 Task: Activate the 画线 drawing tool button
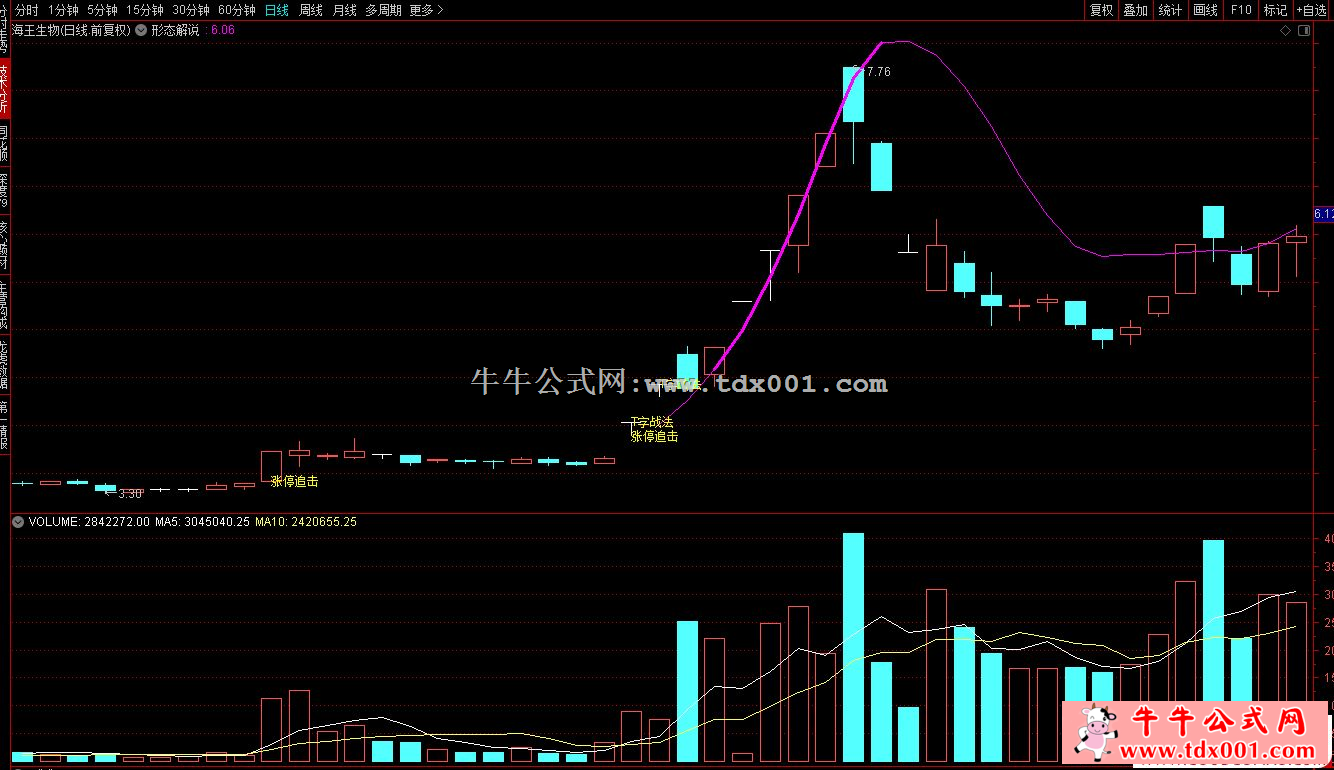pyautogui.click(x=1206, y=10)
